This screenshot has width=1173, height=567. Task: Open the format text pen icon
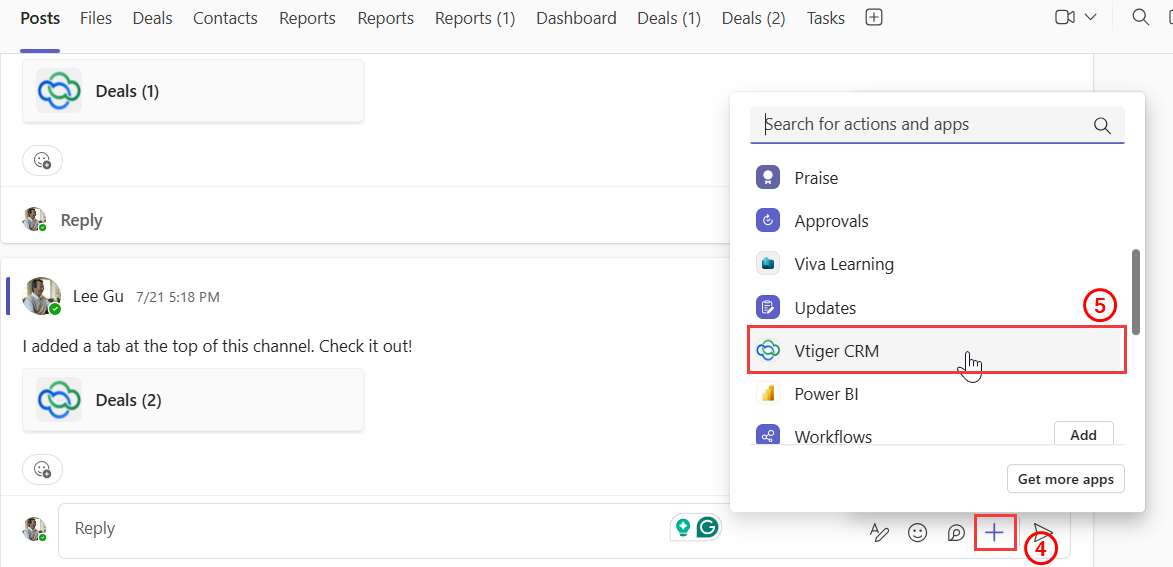point(880,533)
